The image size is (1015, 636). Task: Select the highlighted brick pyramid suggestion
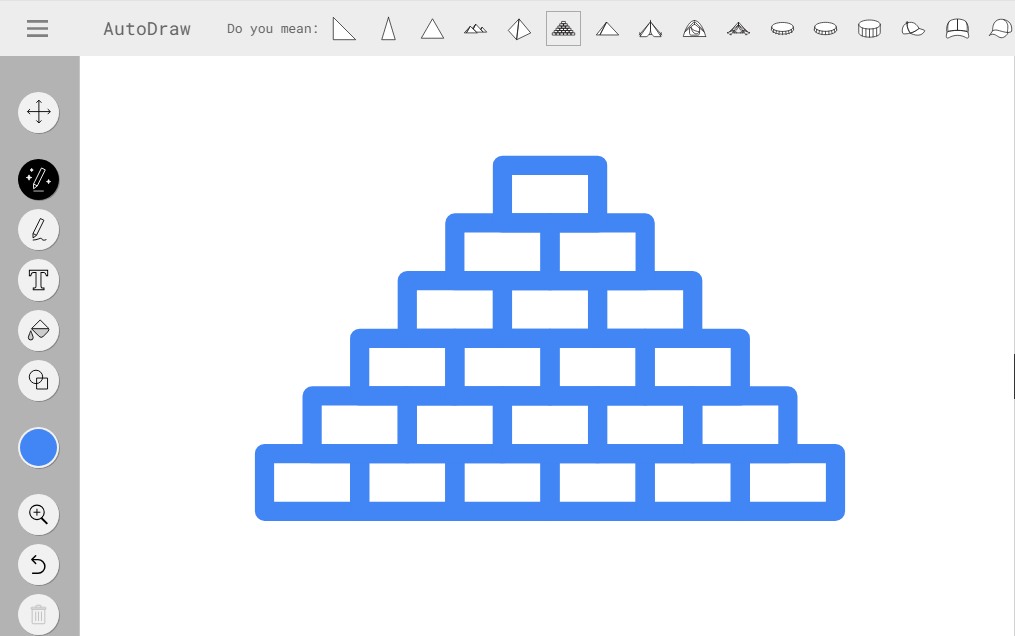click(563, 28)
